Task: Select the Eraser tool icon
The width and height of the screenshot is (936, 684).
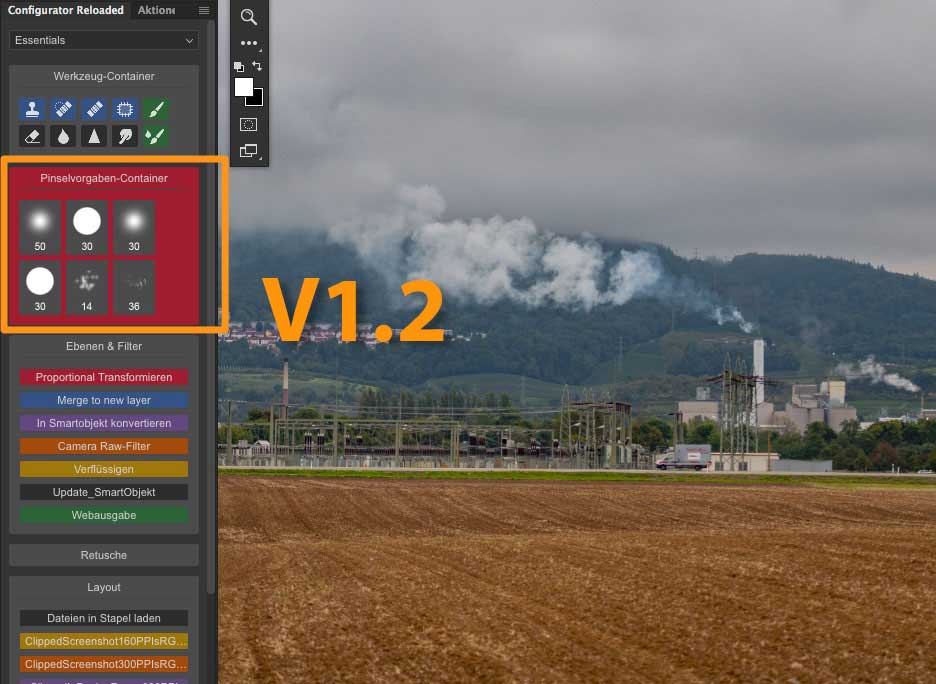Action: point(32,137)
